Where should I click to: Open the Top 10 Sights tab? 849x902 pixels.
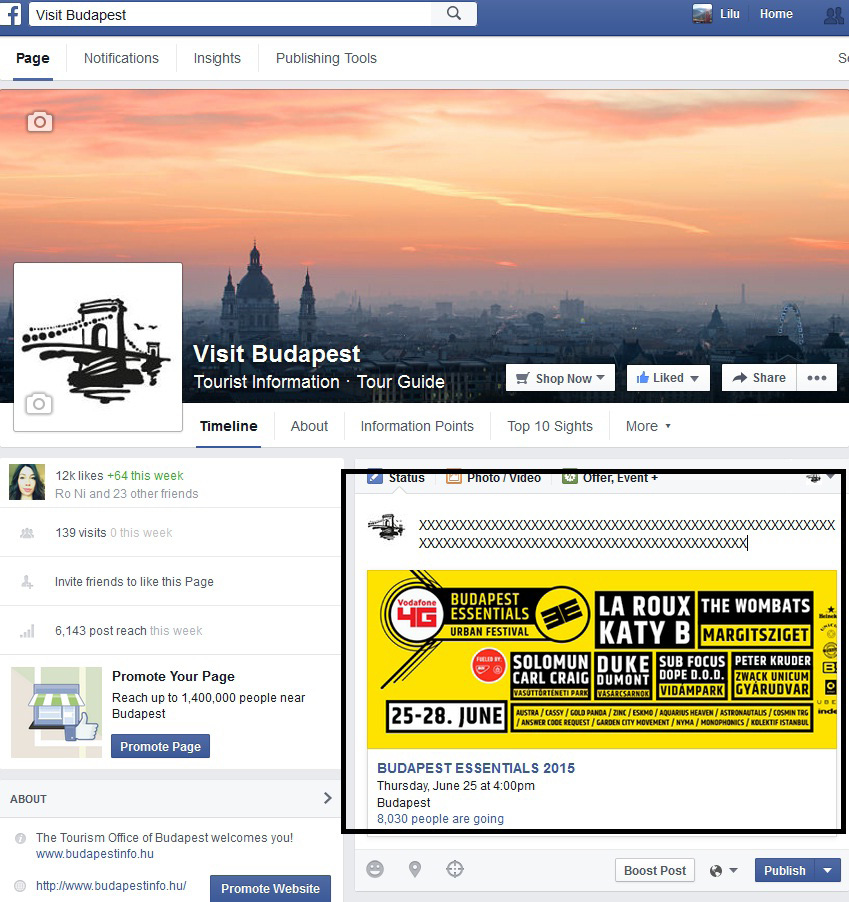(x=550, y=426)
